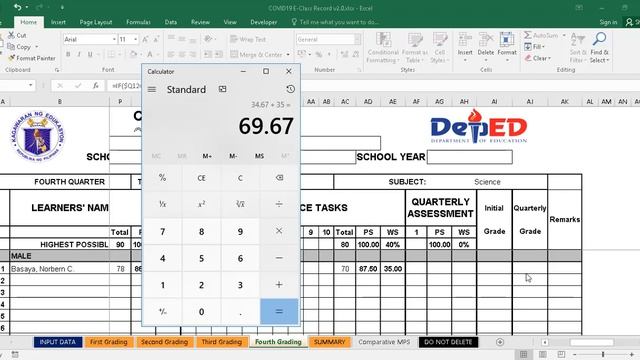Click the reciprocal 1/x key

point(162,204)
